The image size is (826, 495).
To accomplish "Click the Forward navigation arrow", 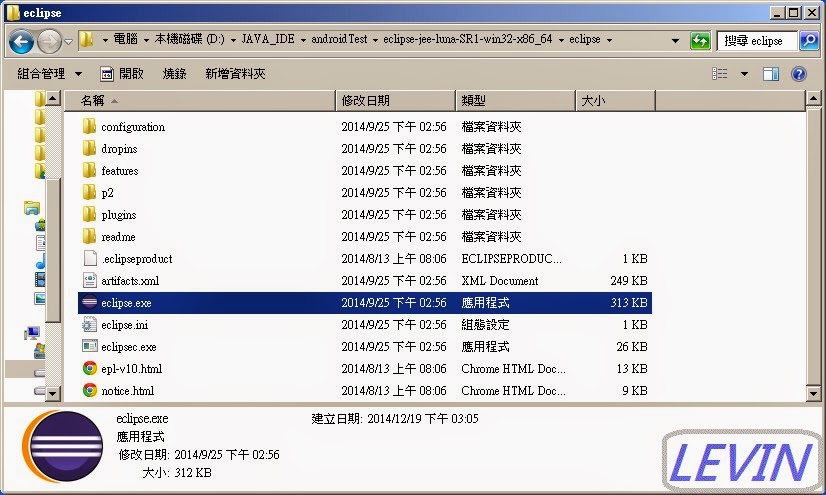I will point(50,42).
